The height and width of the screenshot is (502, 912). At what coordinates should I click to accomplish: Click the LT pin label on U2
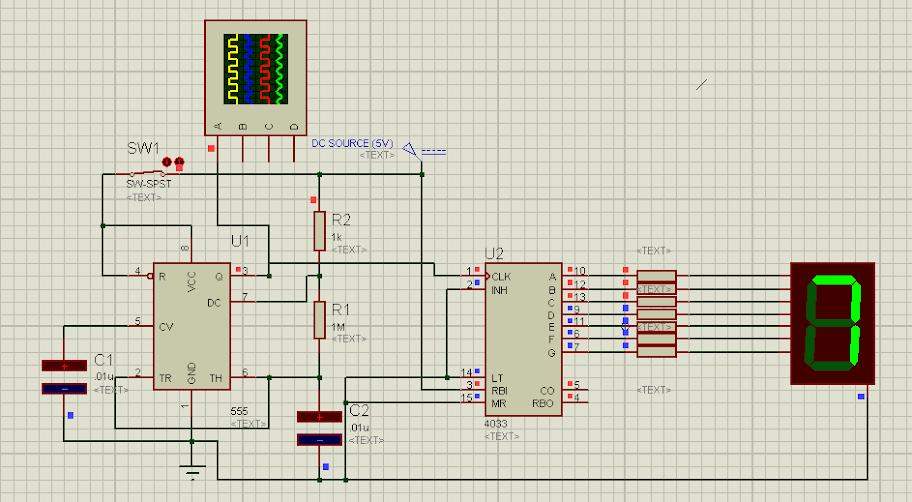point(497,378)
